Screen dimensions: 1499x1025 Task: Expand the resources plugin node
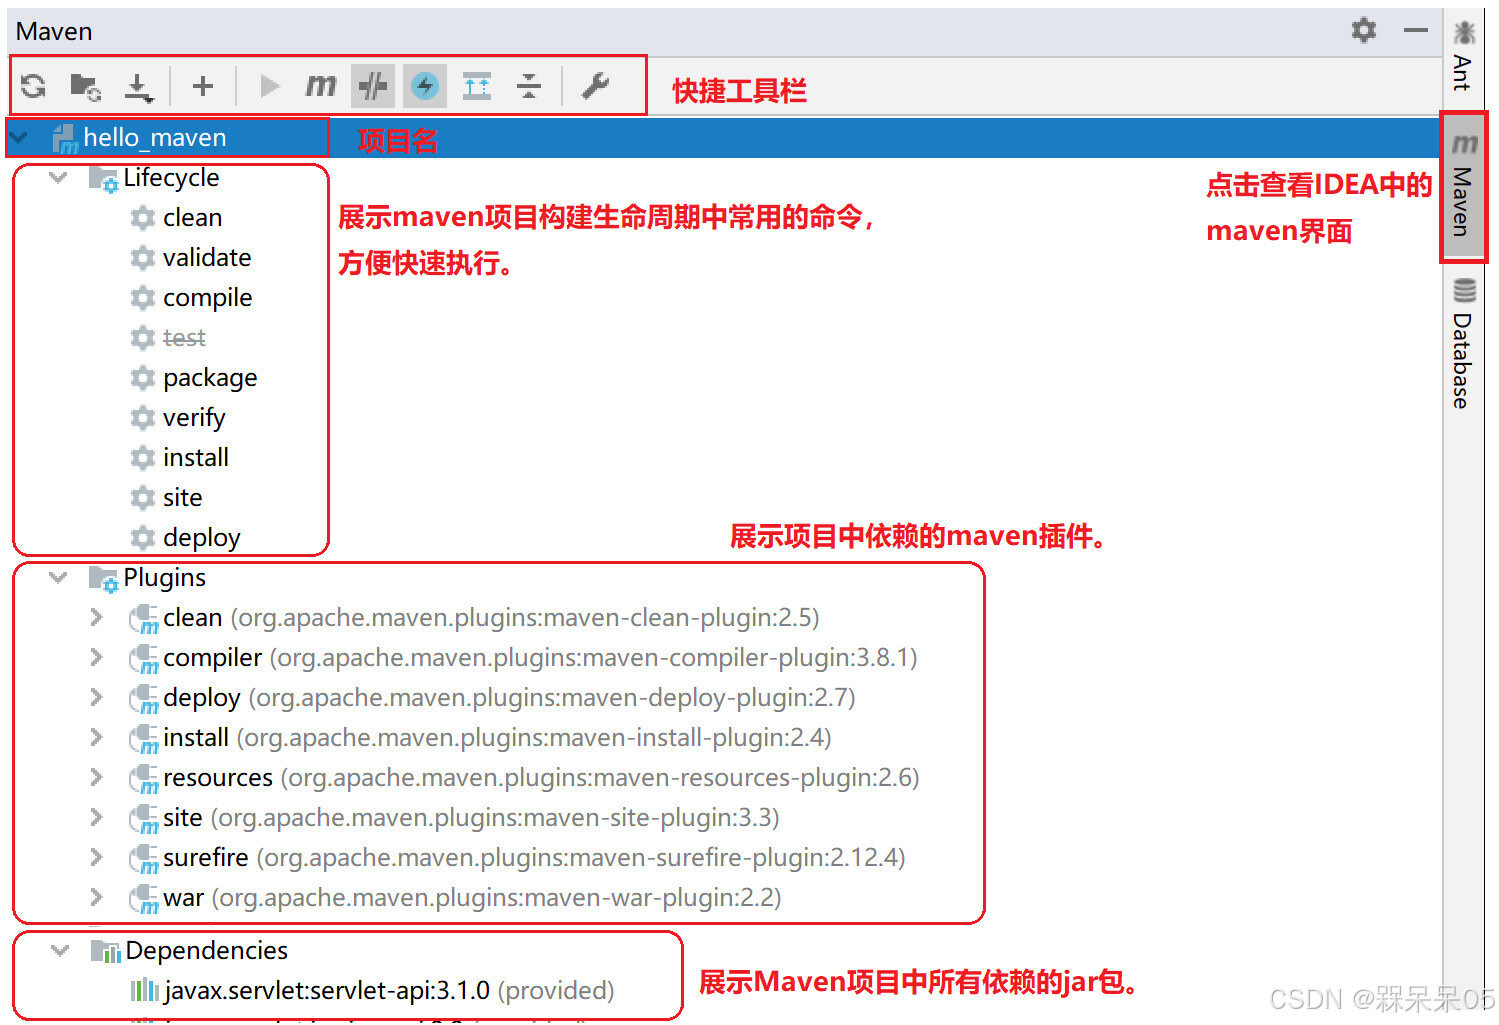pos(97,777)
